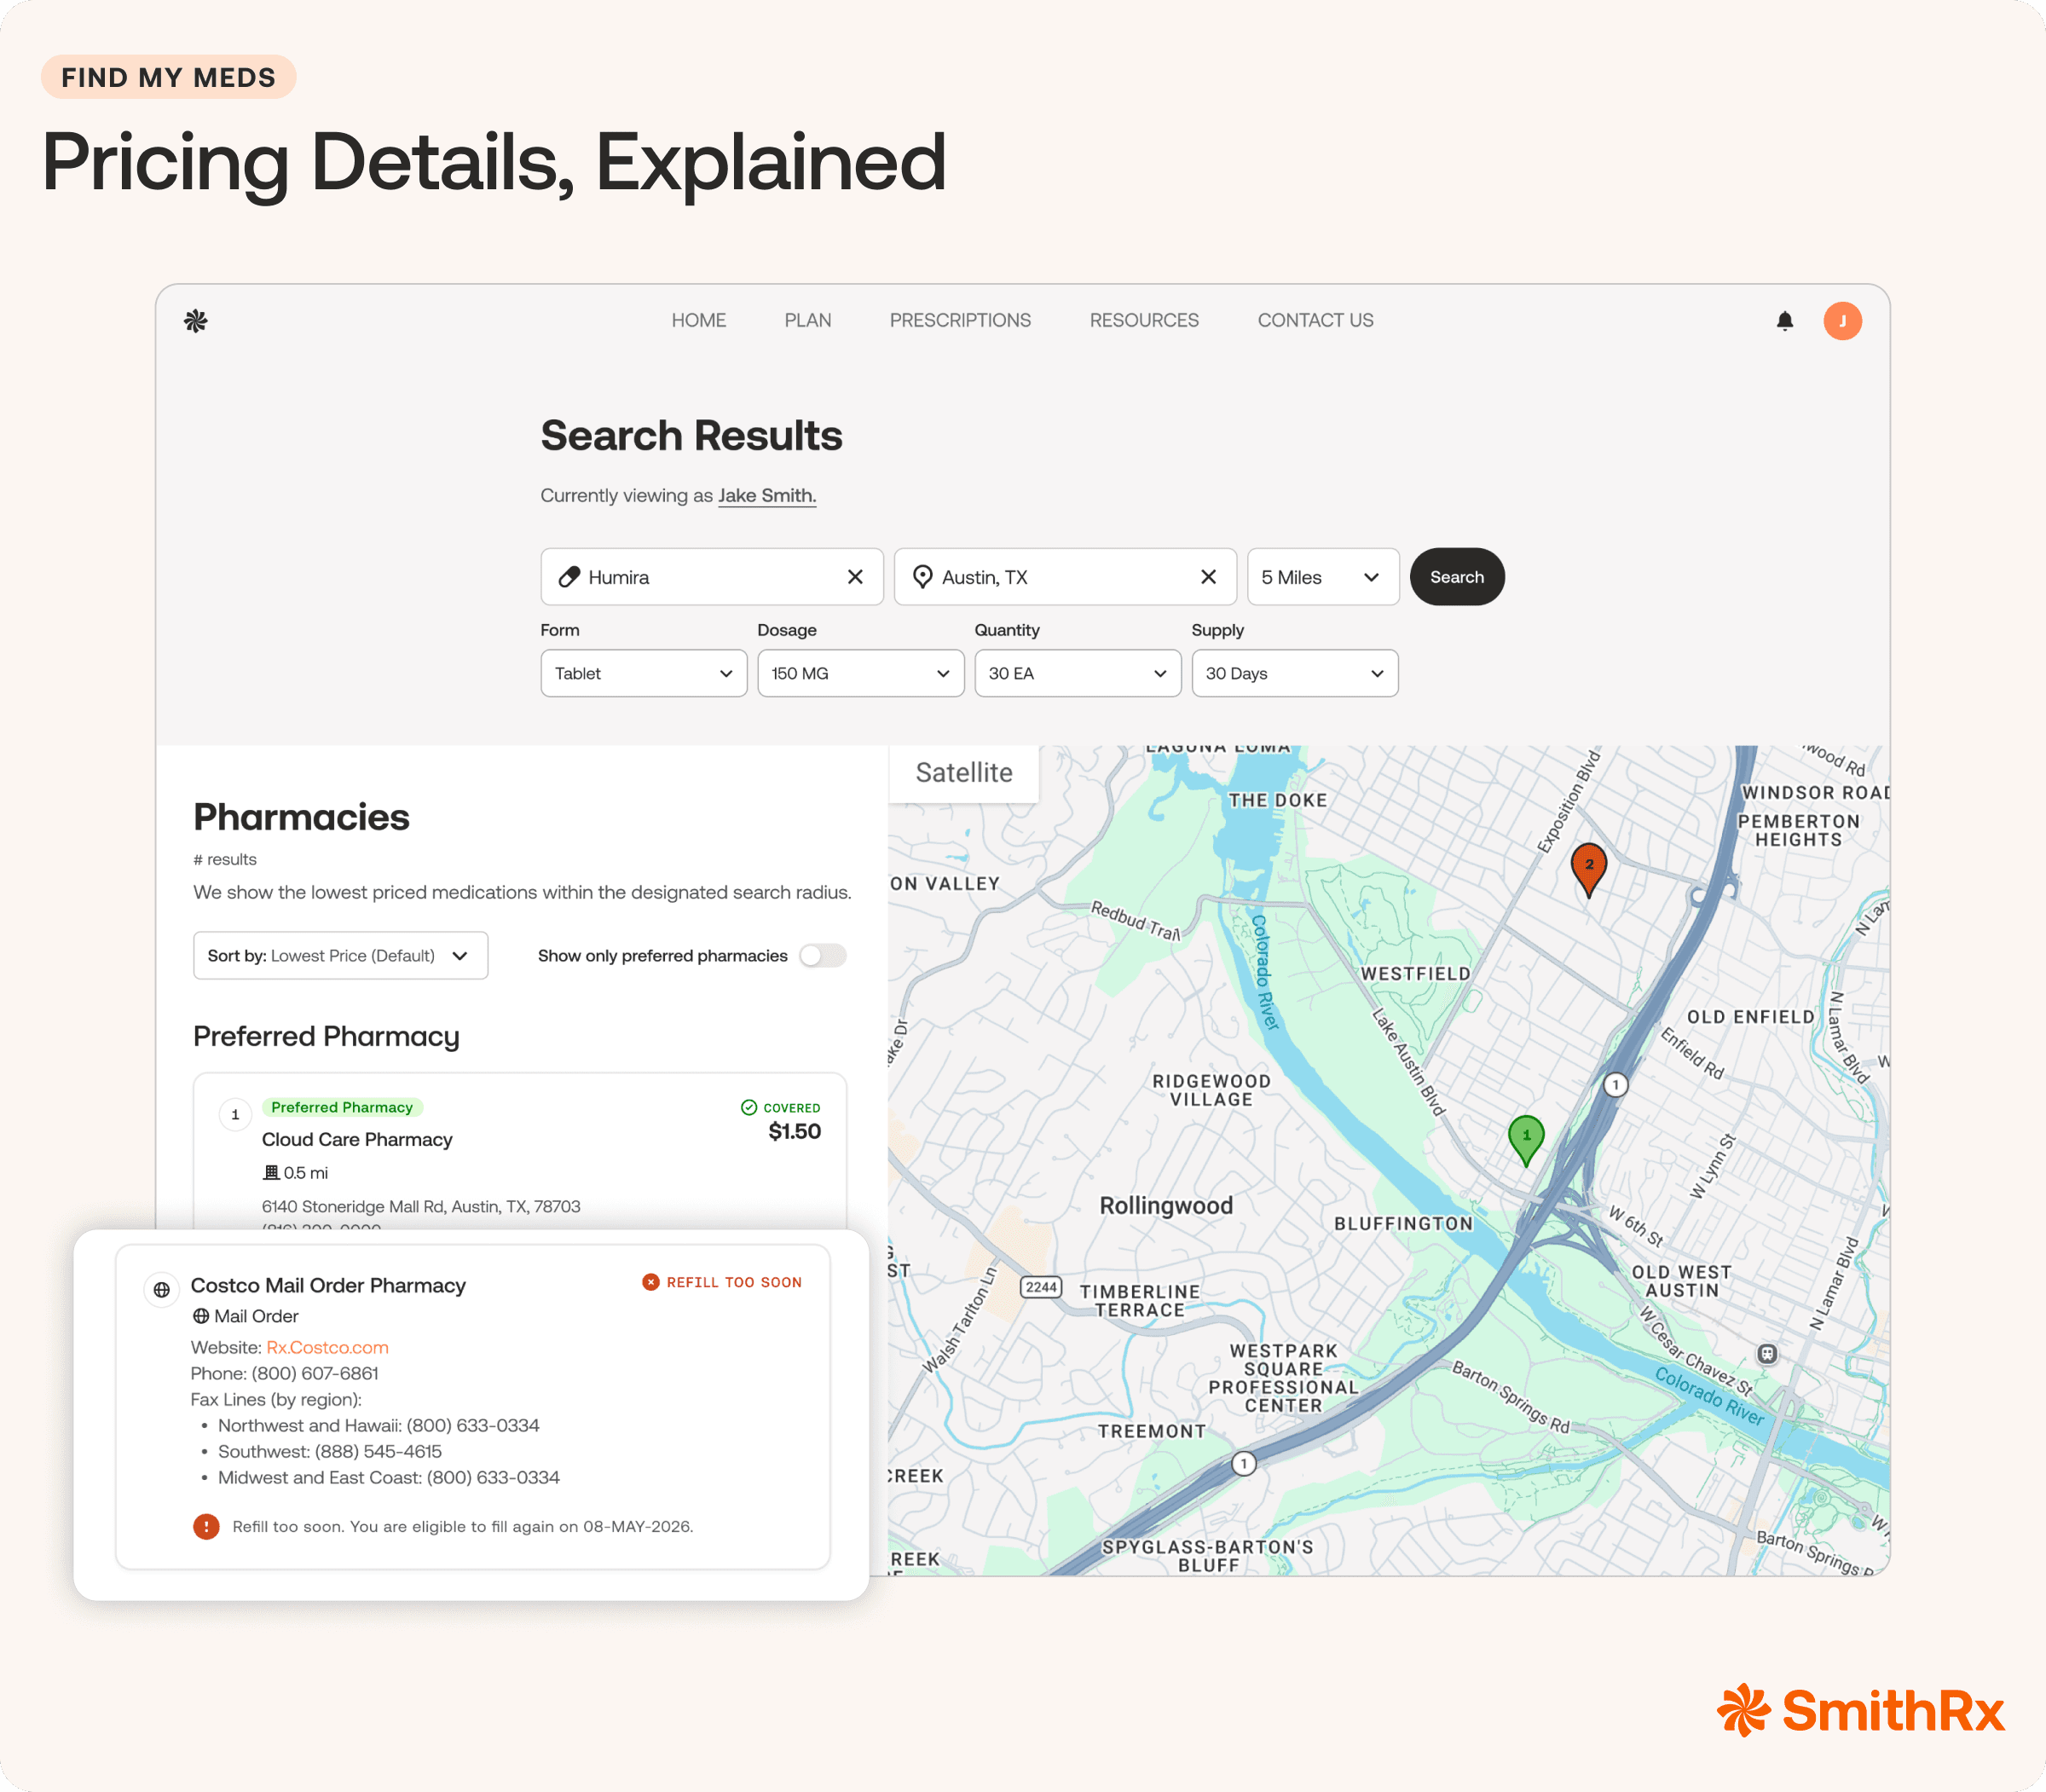
Task: Click the location pin icon in the location field
Action: [x=923, y=577]
